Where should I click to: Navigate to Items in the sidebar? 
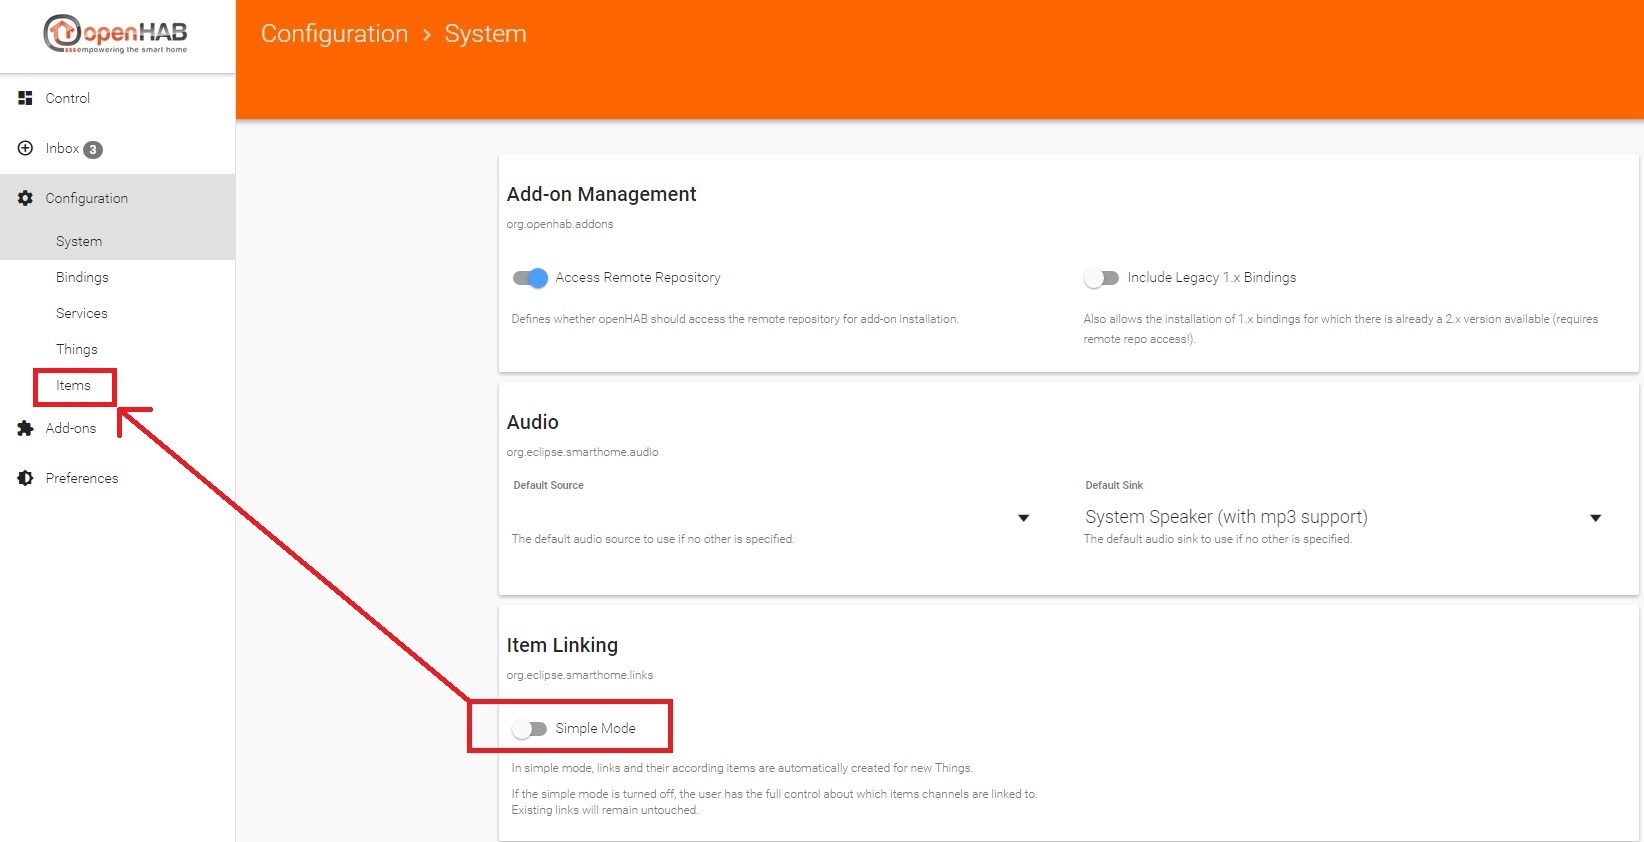pyautogui.click(x=73, y=385)
